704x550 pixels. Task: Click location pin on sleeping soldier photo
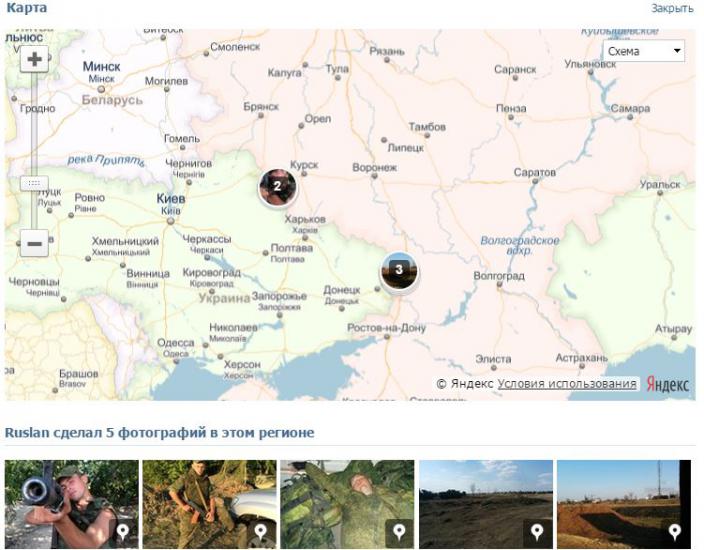(x=399, y=532)
